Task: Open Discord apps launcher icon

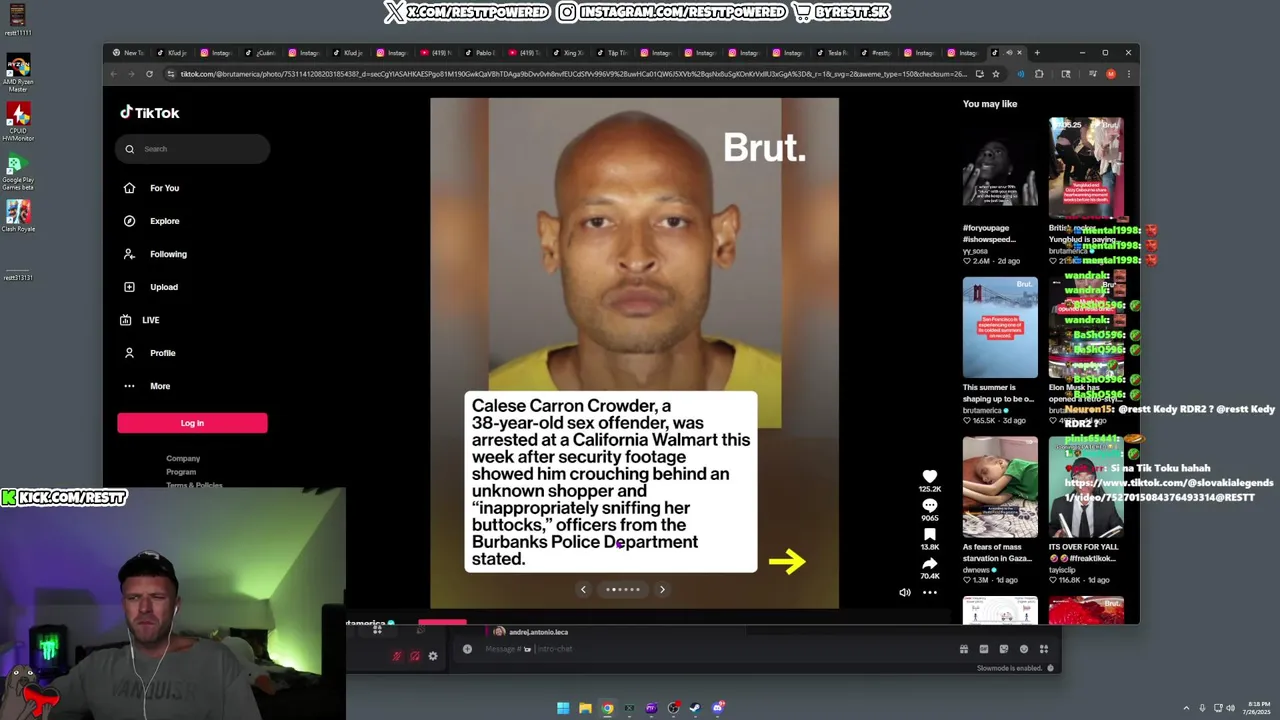Action: pos(1044,649)
